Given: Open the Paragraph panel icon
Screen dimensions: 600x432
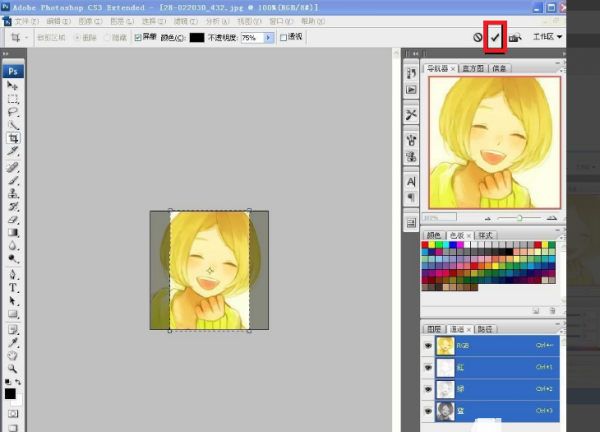Looking at the screenshot, I should tap(411, 197).
